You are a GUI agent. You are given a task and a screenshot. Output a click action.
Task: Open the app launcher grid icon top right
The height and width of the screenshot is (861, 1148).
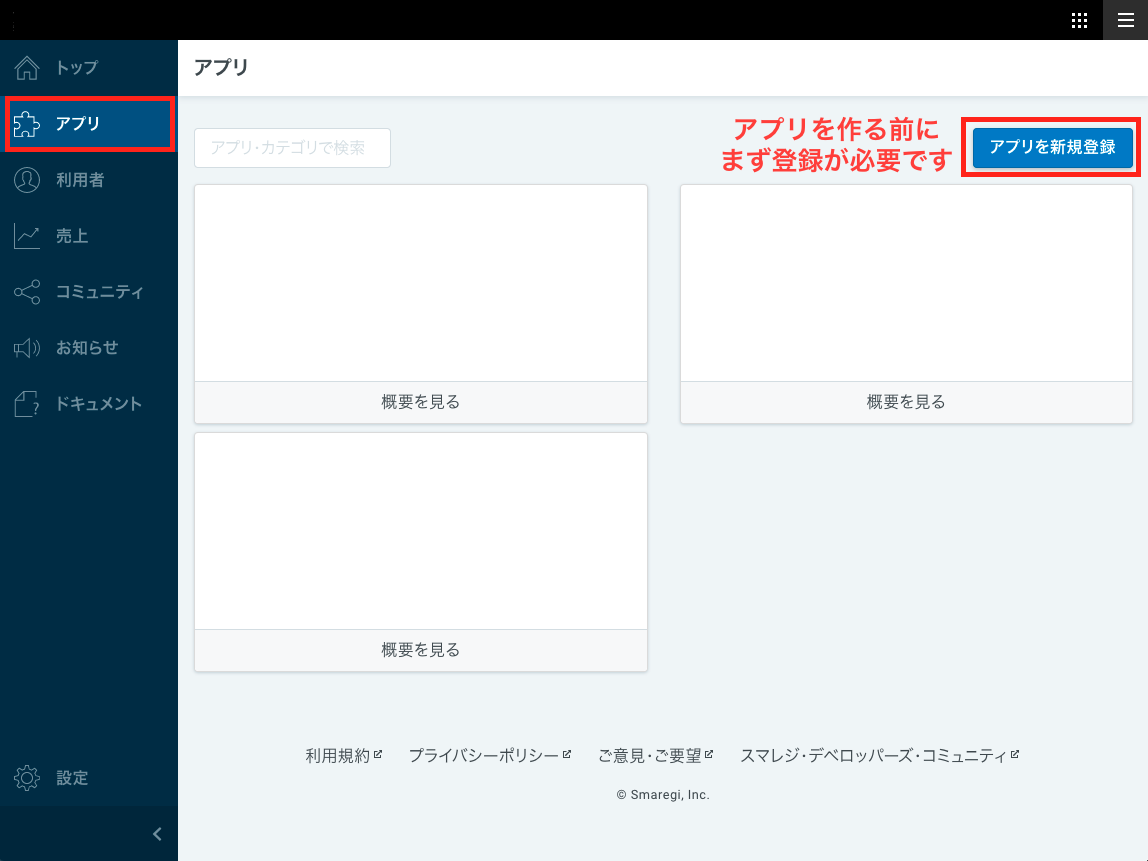point(1079,20)
